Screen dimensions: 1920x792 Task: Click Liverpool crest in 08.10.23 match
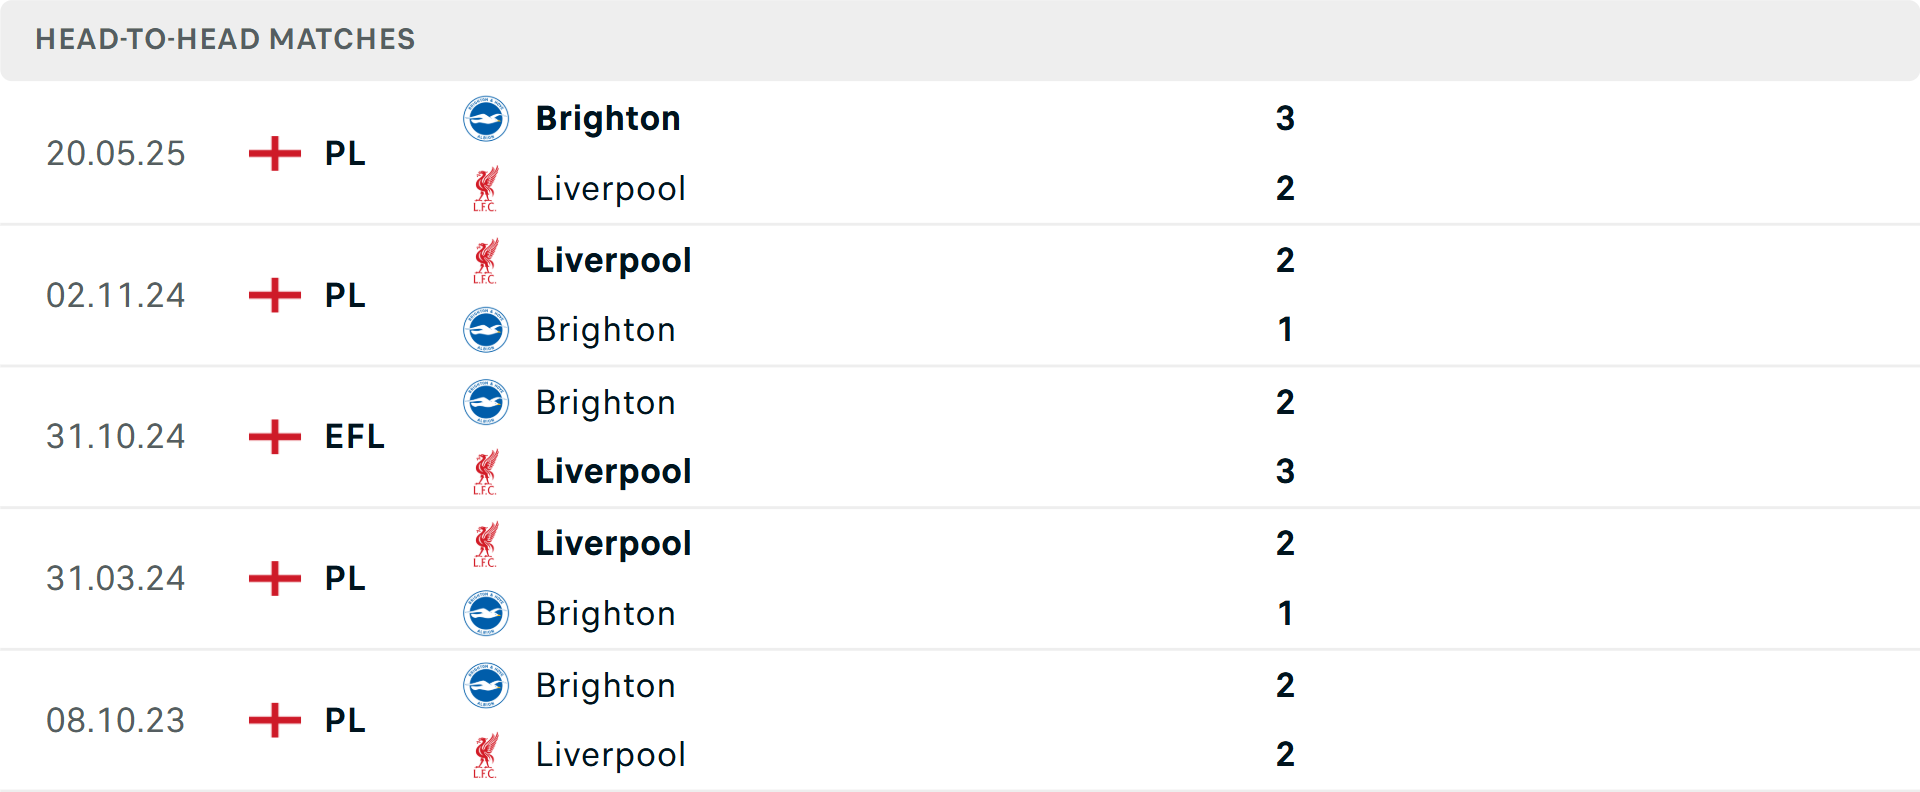[x=486, y=755]
